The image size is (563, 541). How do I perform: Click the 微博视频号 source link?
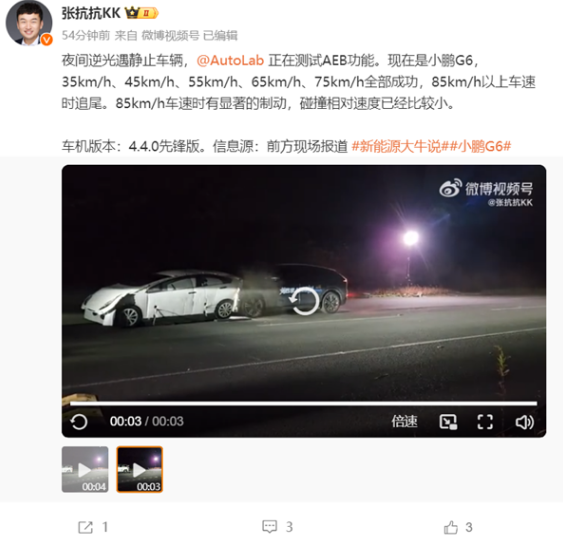(170, 36)
